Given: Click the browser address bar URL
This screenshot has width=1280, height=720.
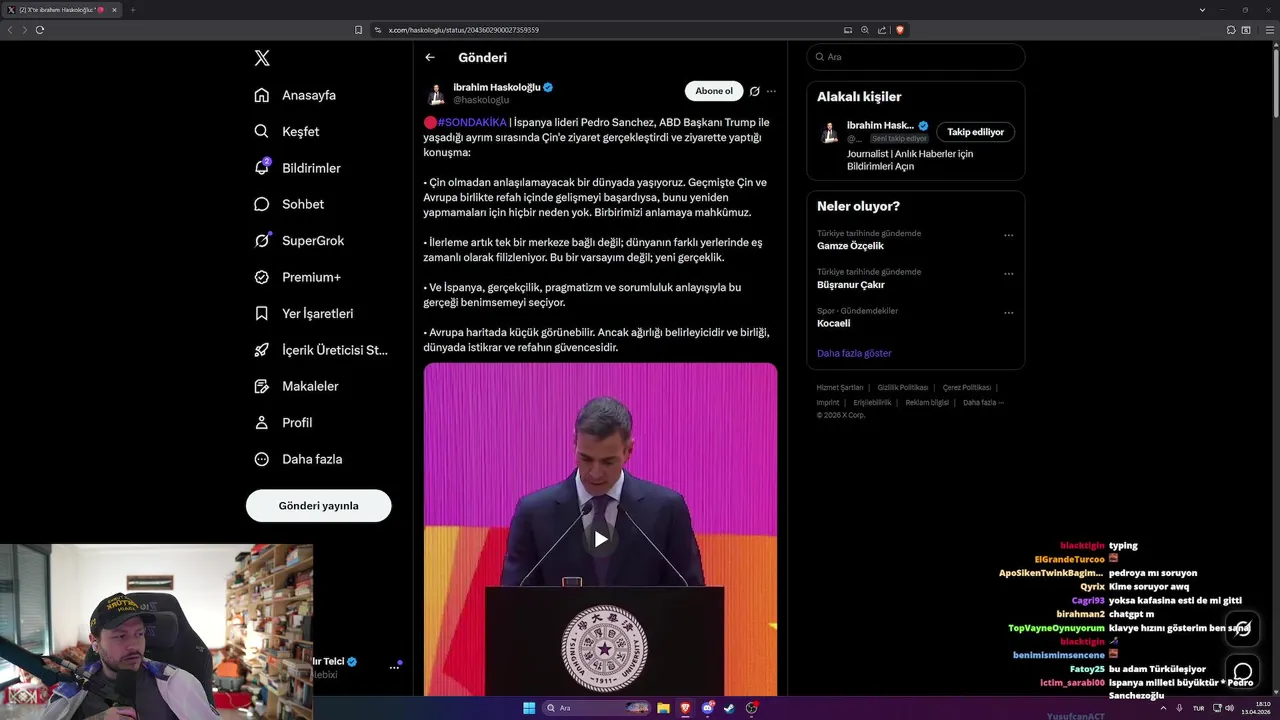Looking at the screenshot, I should (464, 30).
